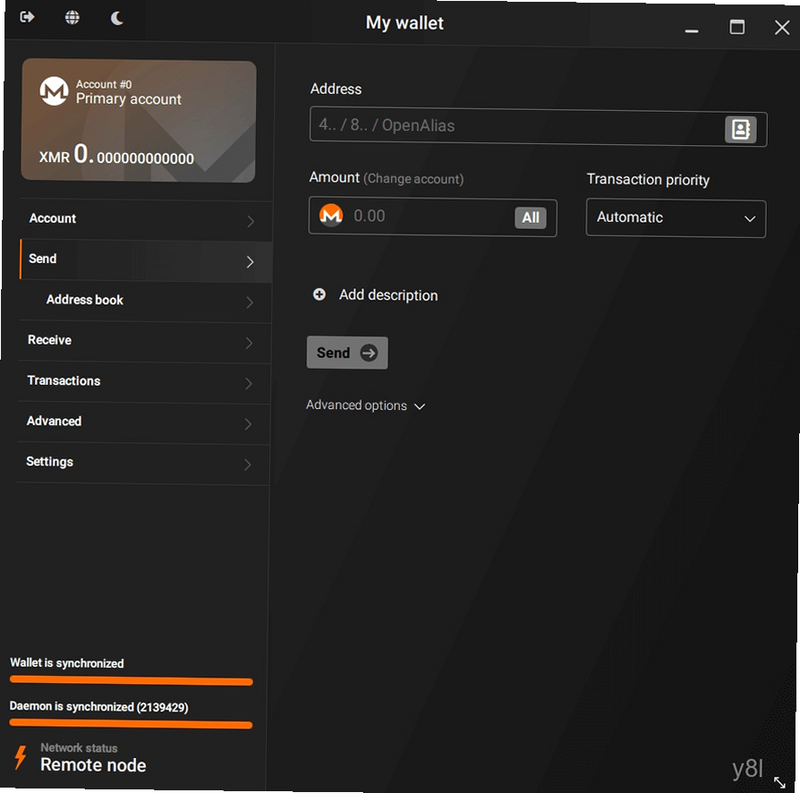
Task: Minimize the My wallet window
Action: [x=691, y=31]
